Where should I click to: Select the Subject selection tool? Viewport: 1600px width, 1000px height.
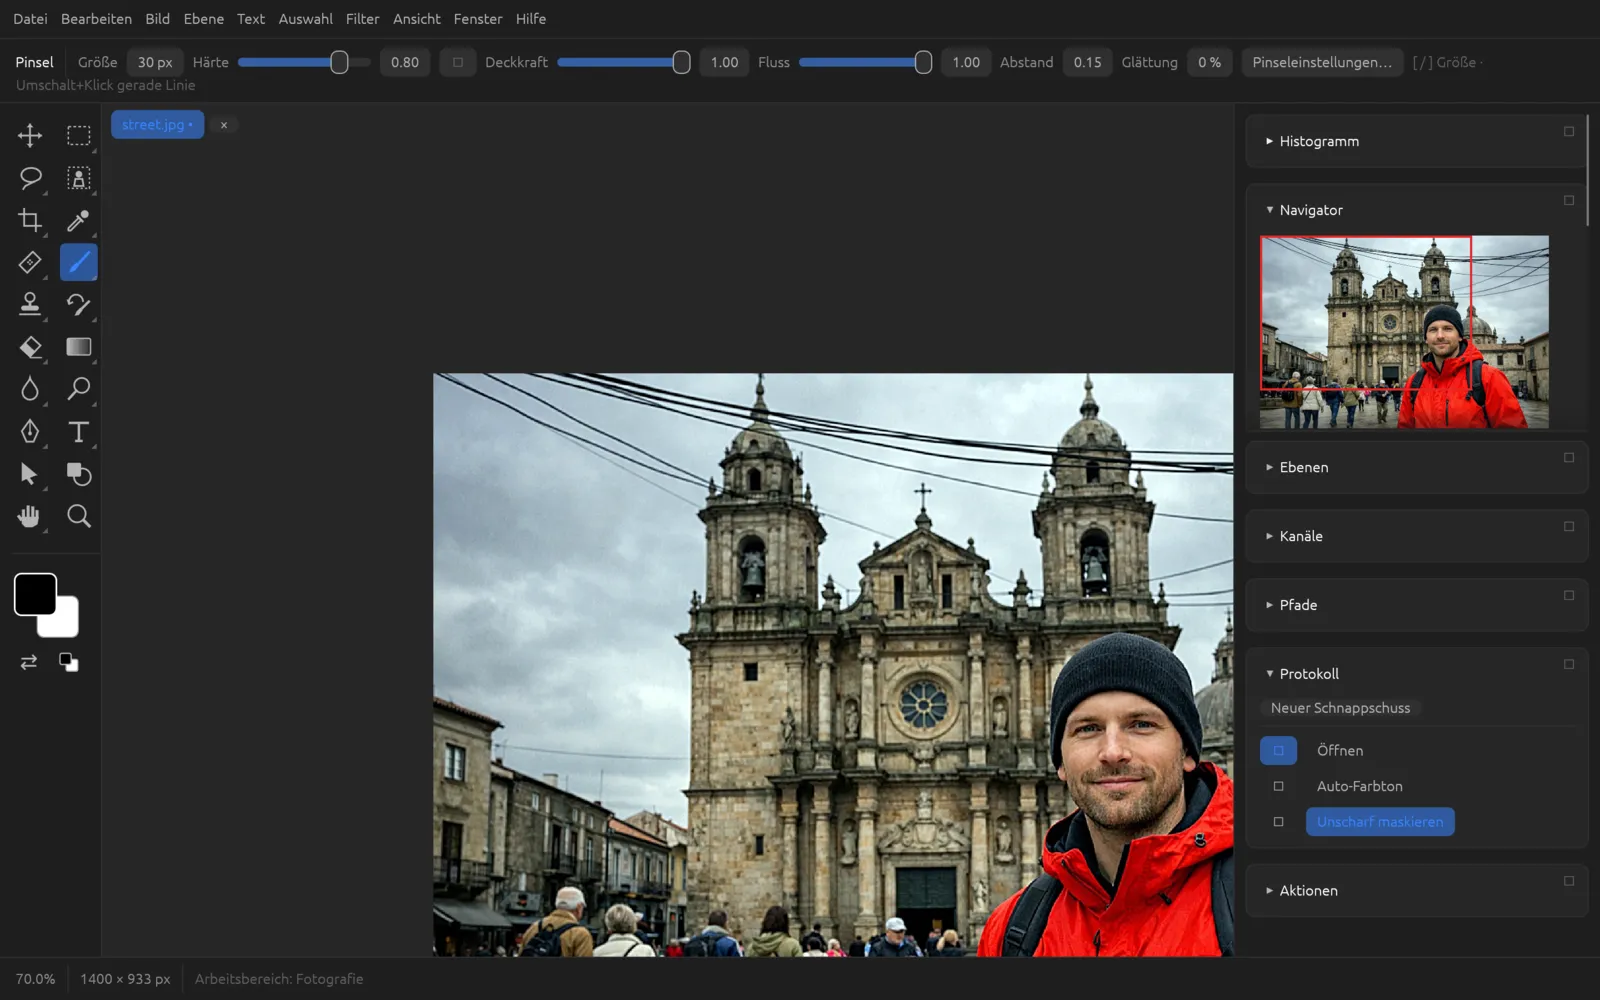point(78,178)
